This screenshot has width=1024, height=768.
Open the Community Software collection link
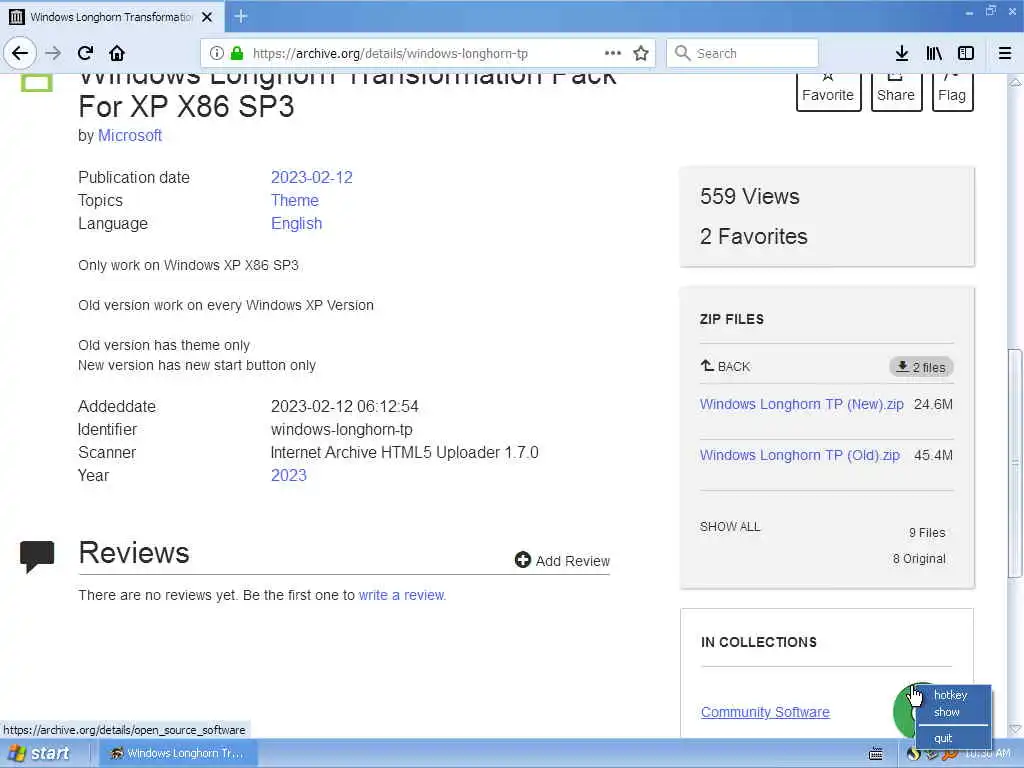tap(765, 712)
